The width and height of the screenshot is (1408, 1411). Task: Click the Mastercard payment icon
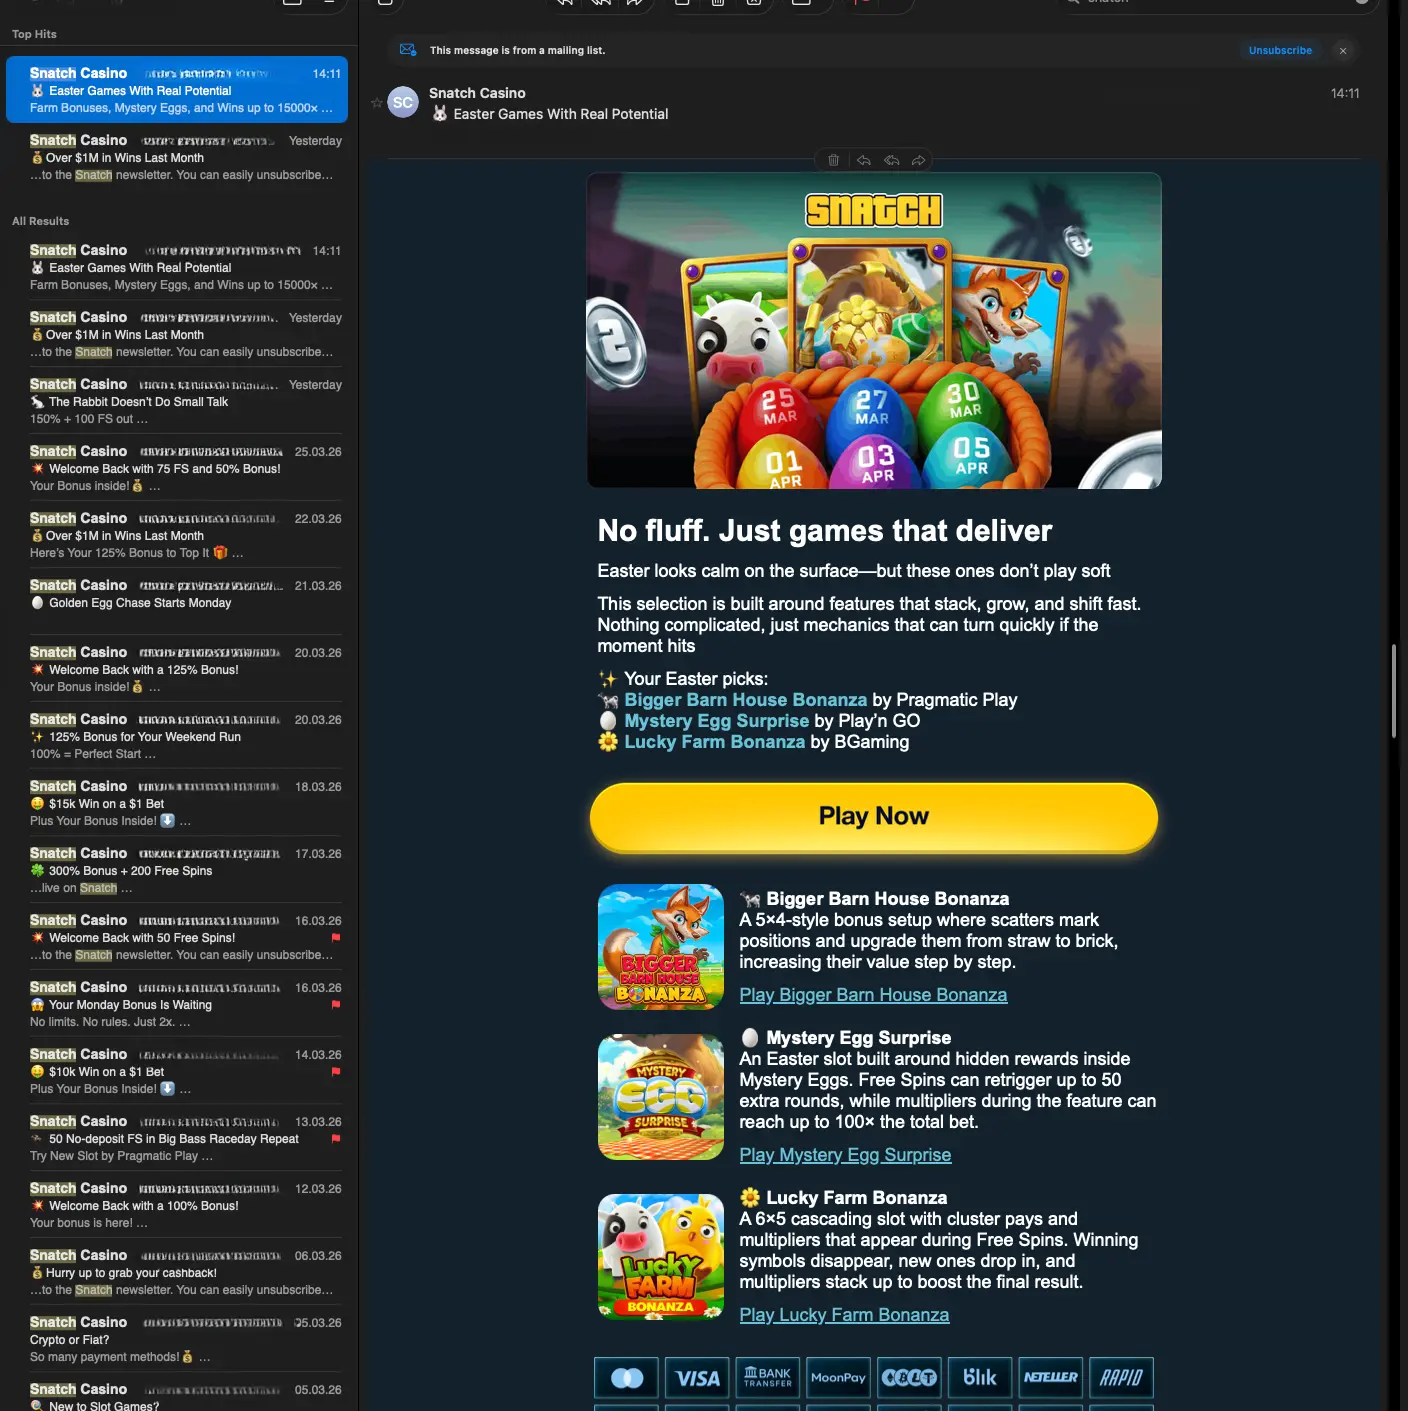627,1378
